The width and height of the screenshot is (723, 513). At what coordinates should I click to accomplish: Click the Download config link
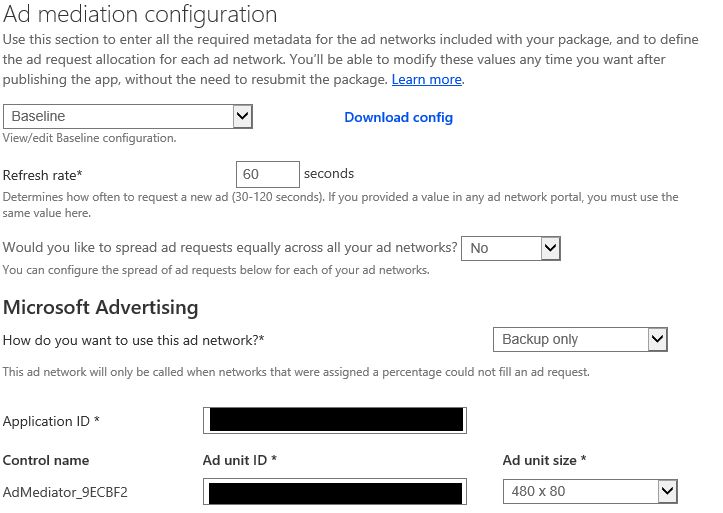[398, 117]
